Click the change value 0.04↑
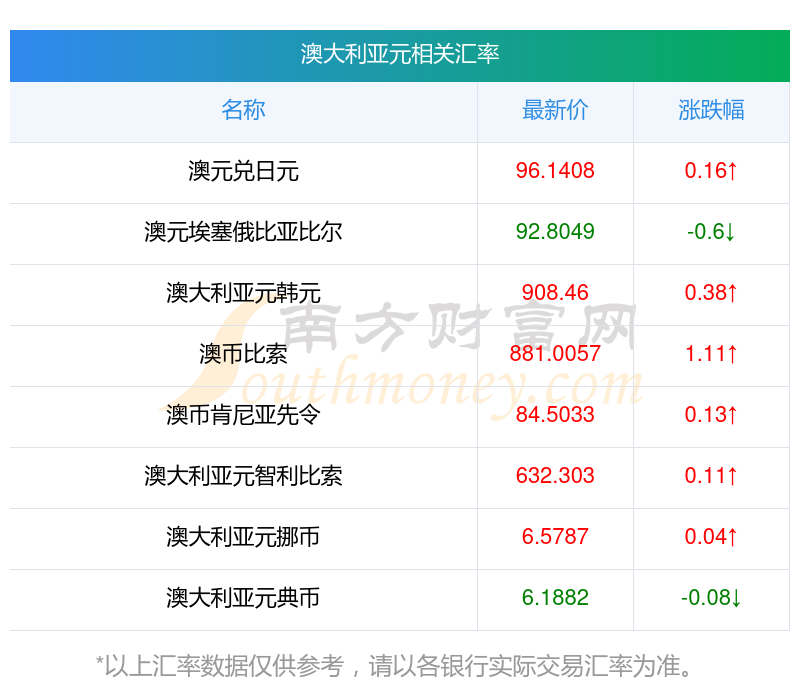Image resolution: width=800 pixels, height=698 pixels. (711, 536)
